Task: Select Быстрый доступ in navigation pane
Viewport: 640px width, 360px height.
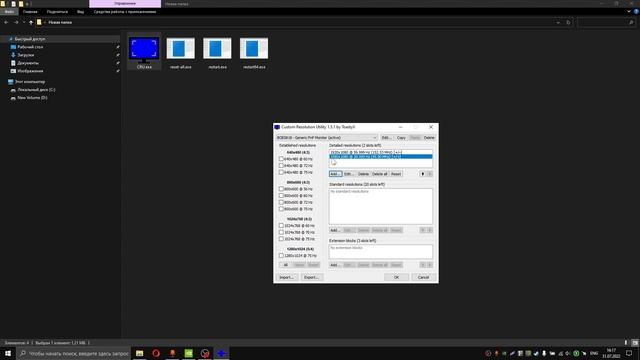Action: coord(30,39)
